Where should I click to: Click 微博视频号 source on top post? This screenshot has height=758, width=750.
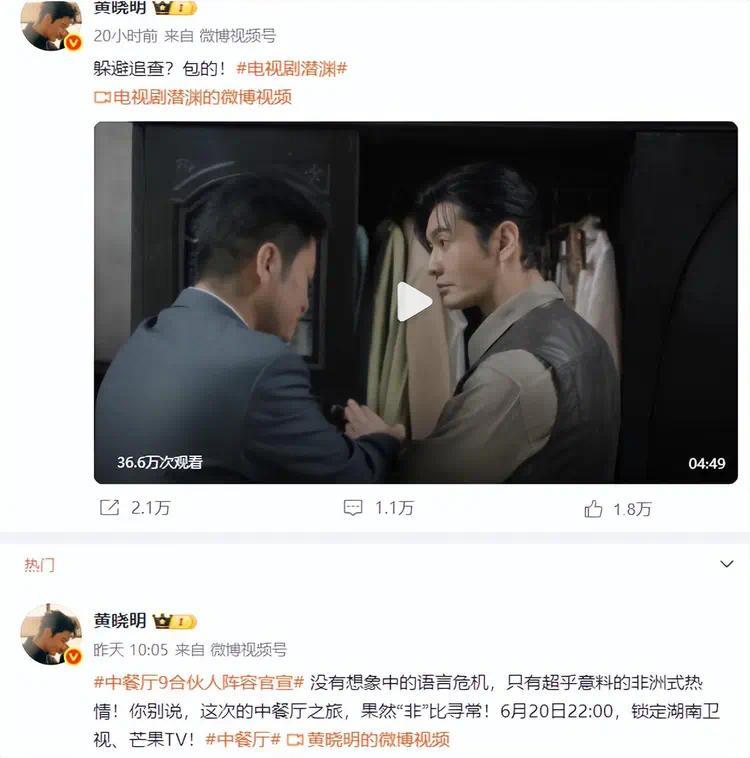coord(237,36)
